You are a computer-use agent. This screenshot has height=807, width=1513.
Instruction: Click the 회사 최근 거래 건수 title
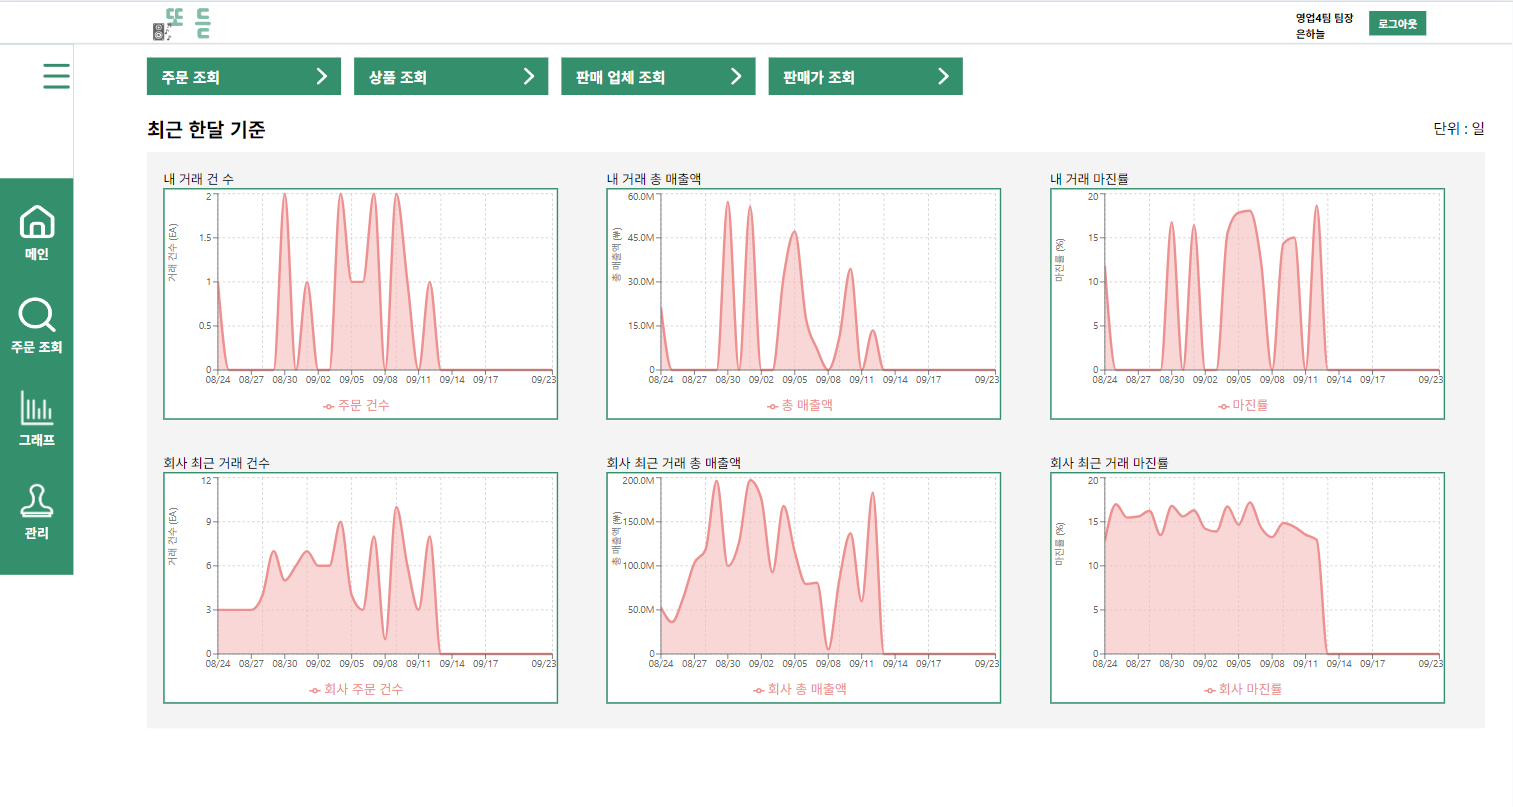click(216, 463)
